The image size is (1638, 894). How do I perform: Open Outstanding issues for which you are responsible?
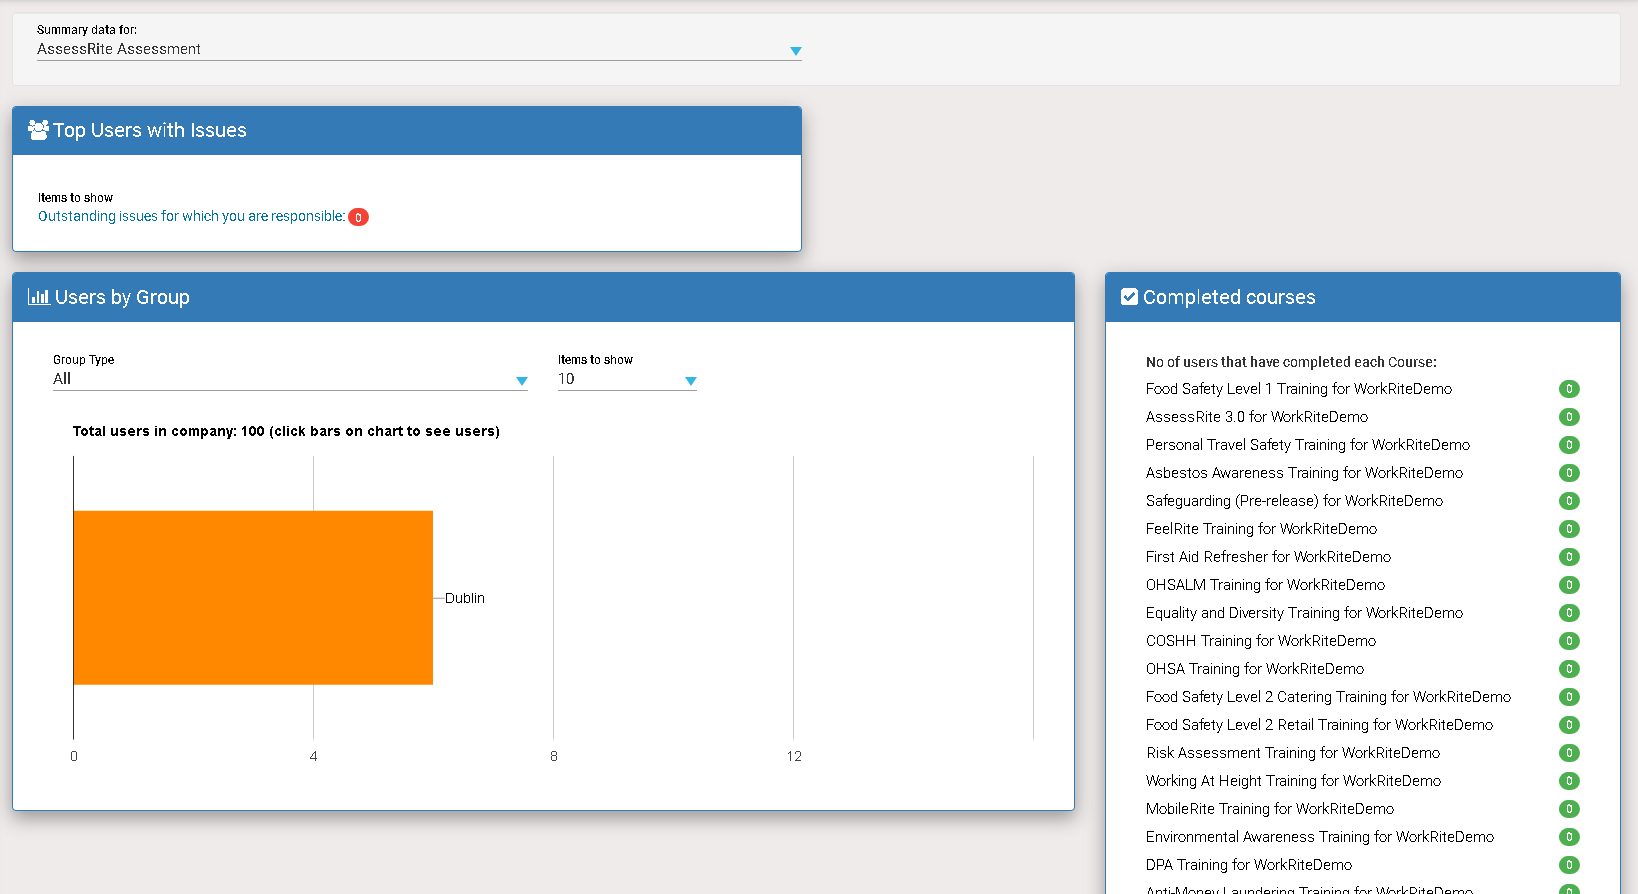coord(191,216)
